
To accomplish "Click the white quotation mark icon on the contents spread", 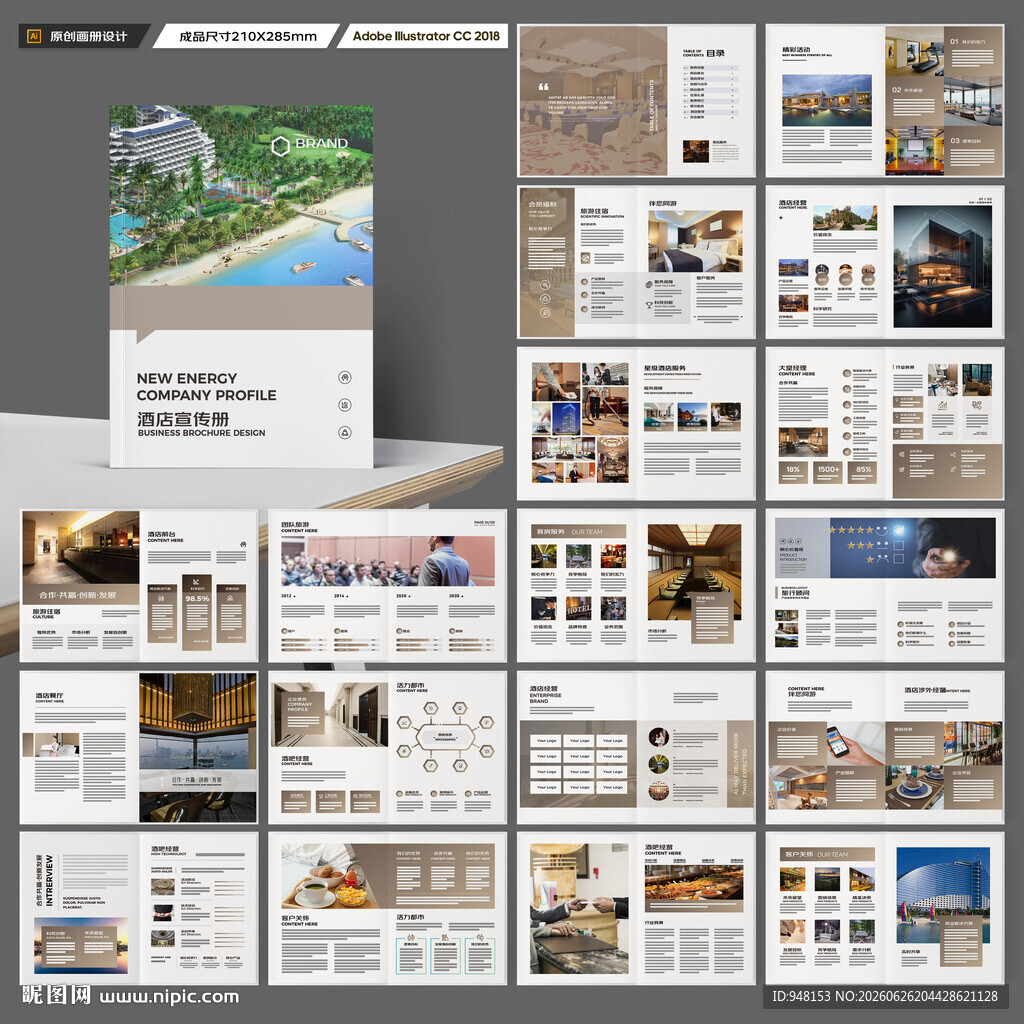I will [543, 86].
